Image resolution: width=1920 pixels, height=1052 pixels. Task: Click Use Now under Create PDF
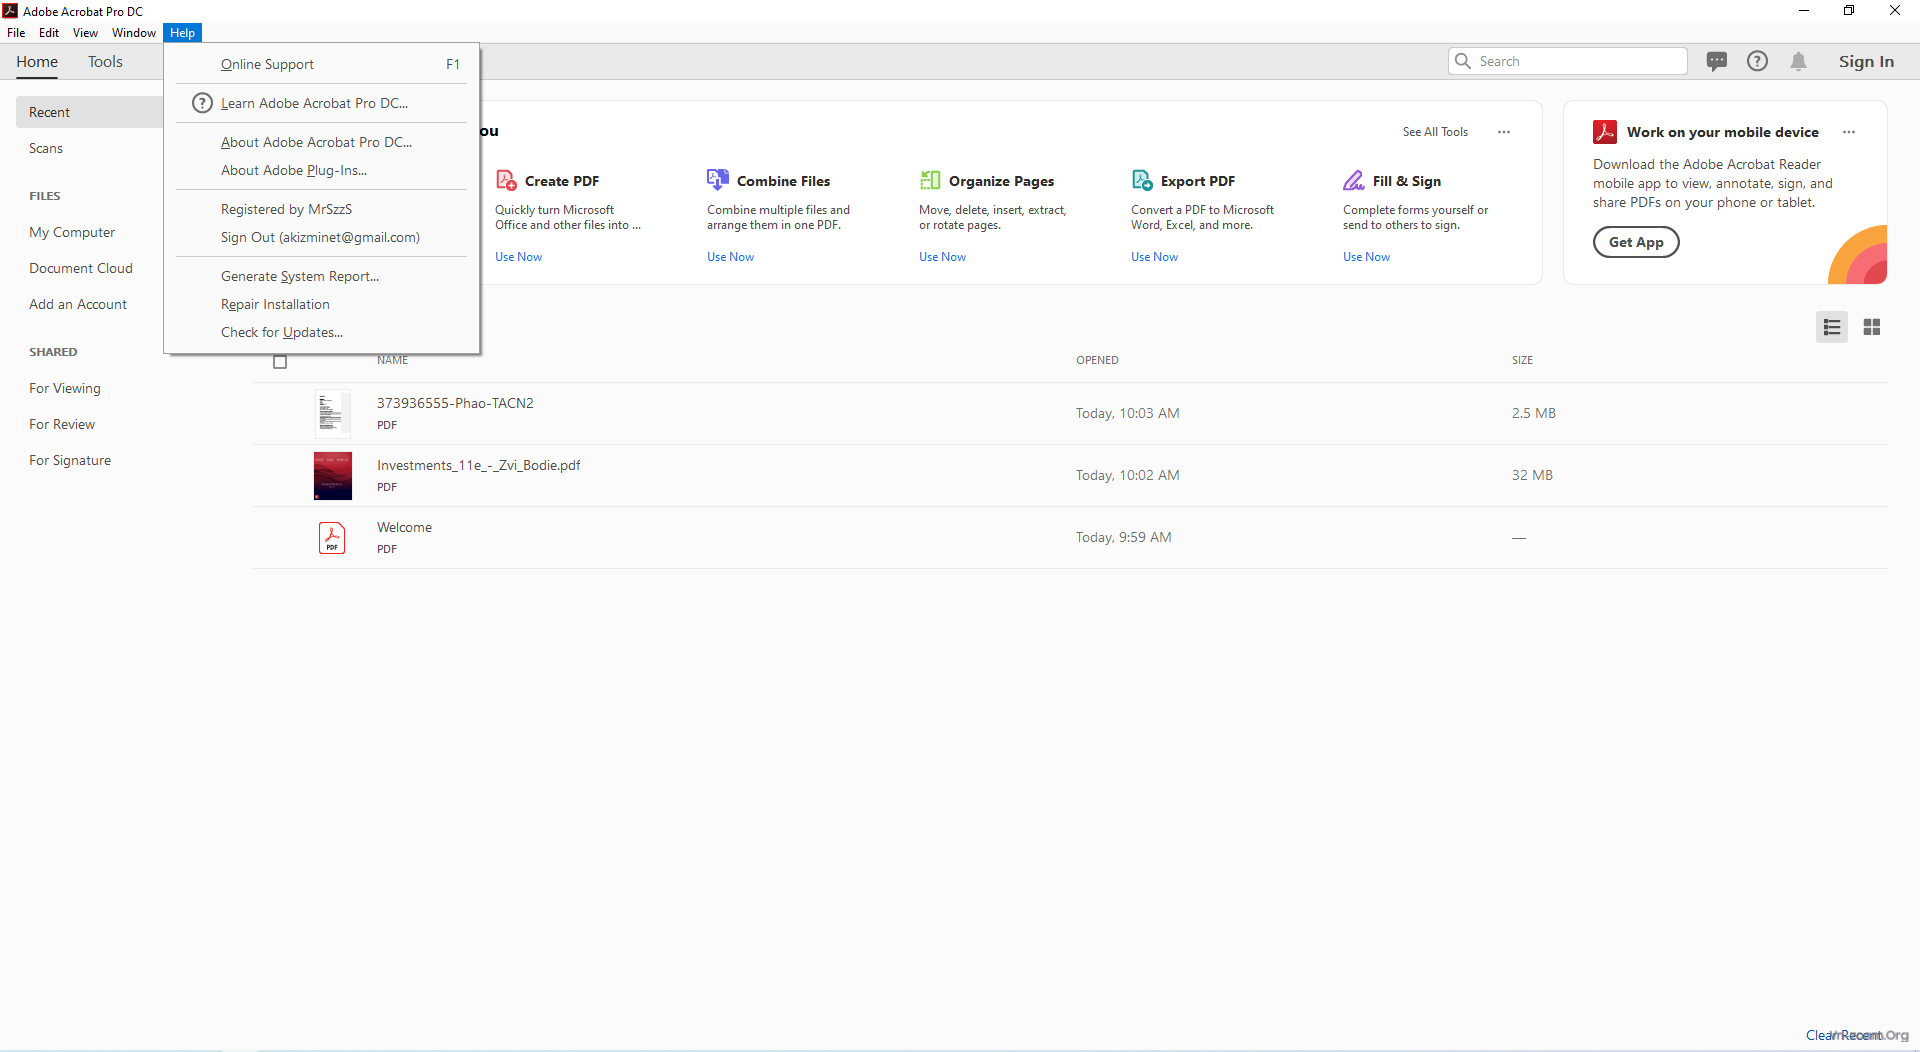(518, 257)
